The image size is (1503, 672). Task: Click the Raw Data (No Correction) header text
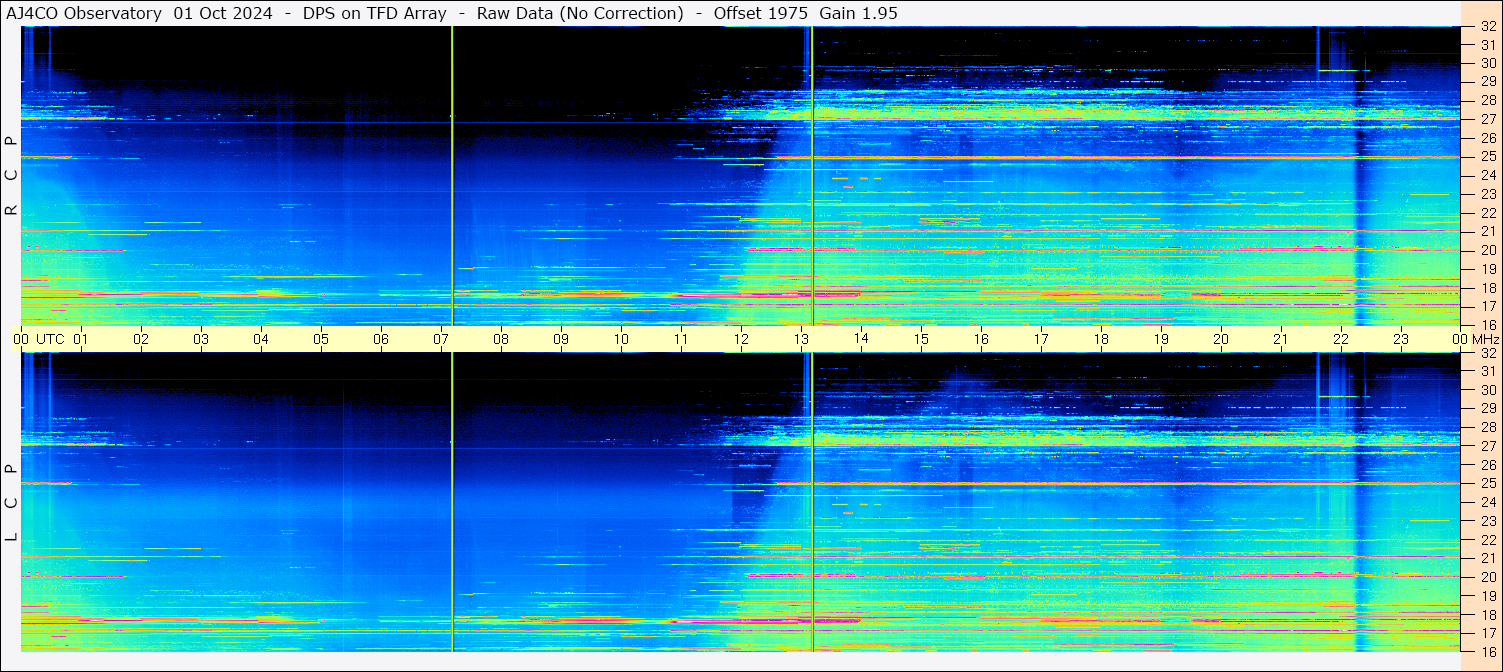(580, 13)
